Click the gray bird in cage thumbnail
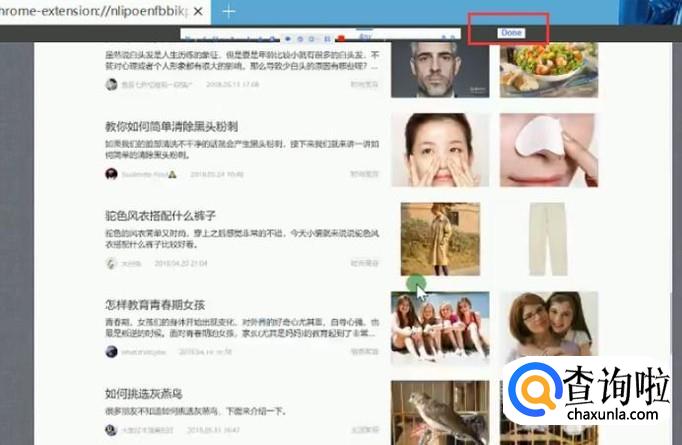This screenshot has height=445, width=682. [x=440, y=413]
